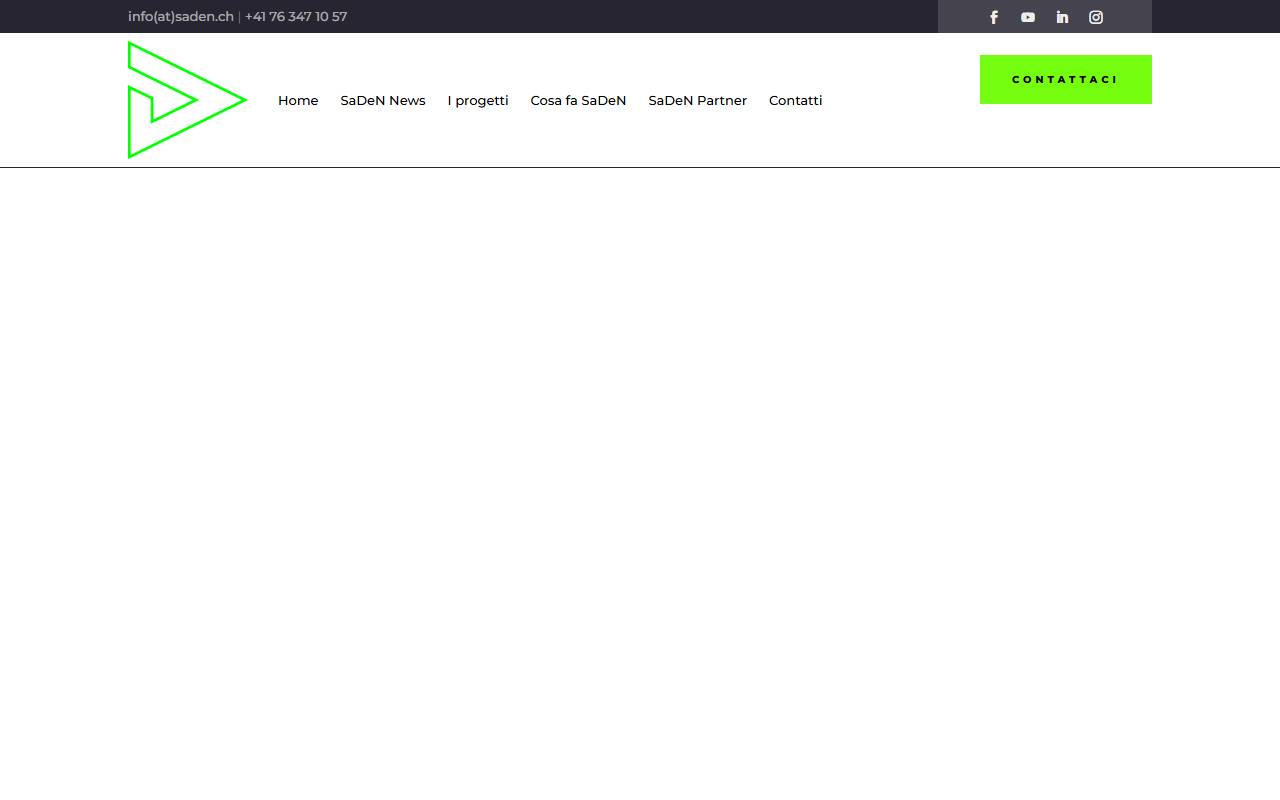1280x800 pixels.
Task: Open the I progetti menu item
Action: (x=478, y=100)
